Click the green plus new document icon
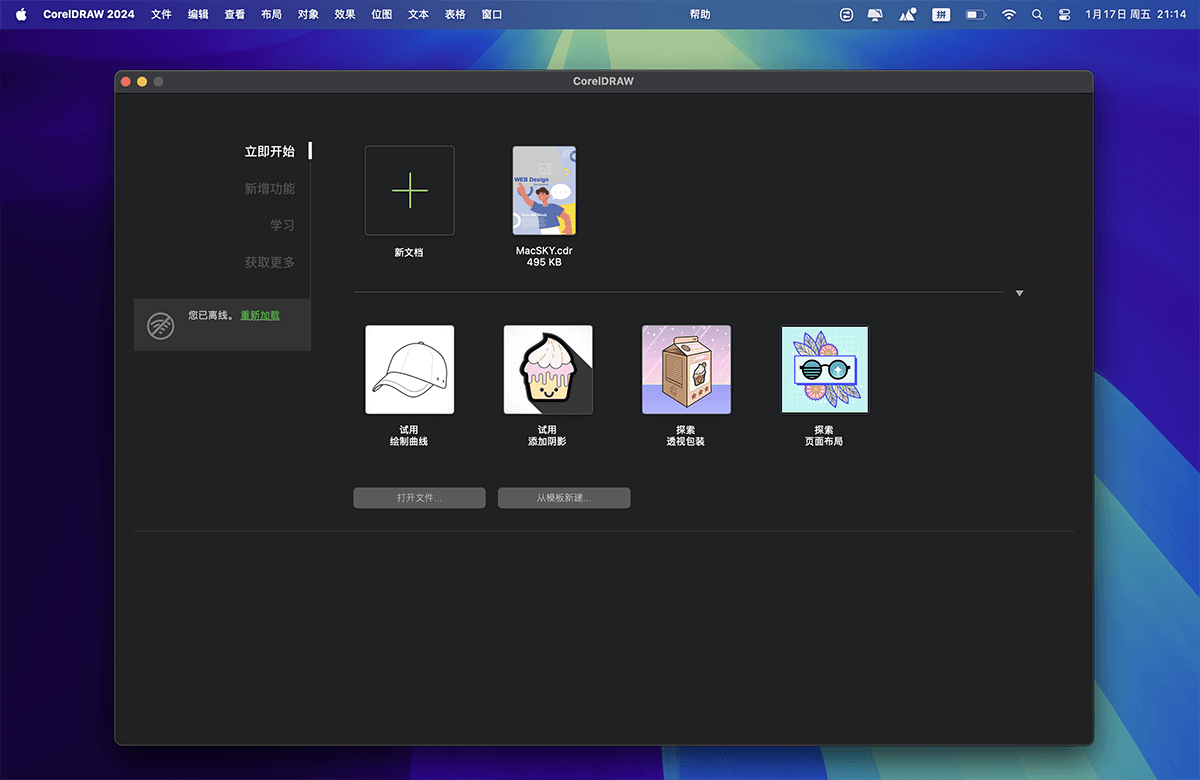Screen dimensions: 1200x780 (x=410, y=190)
